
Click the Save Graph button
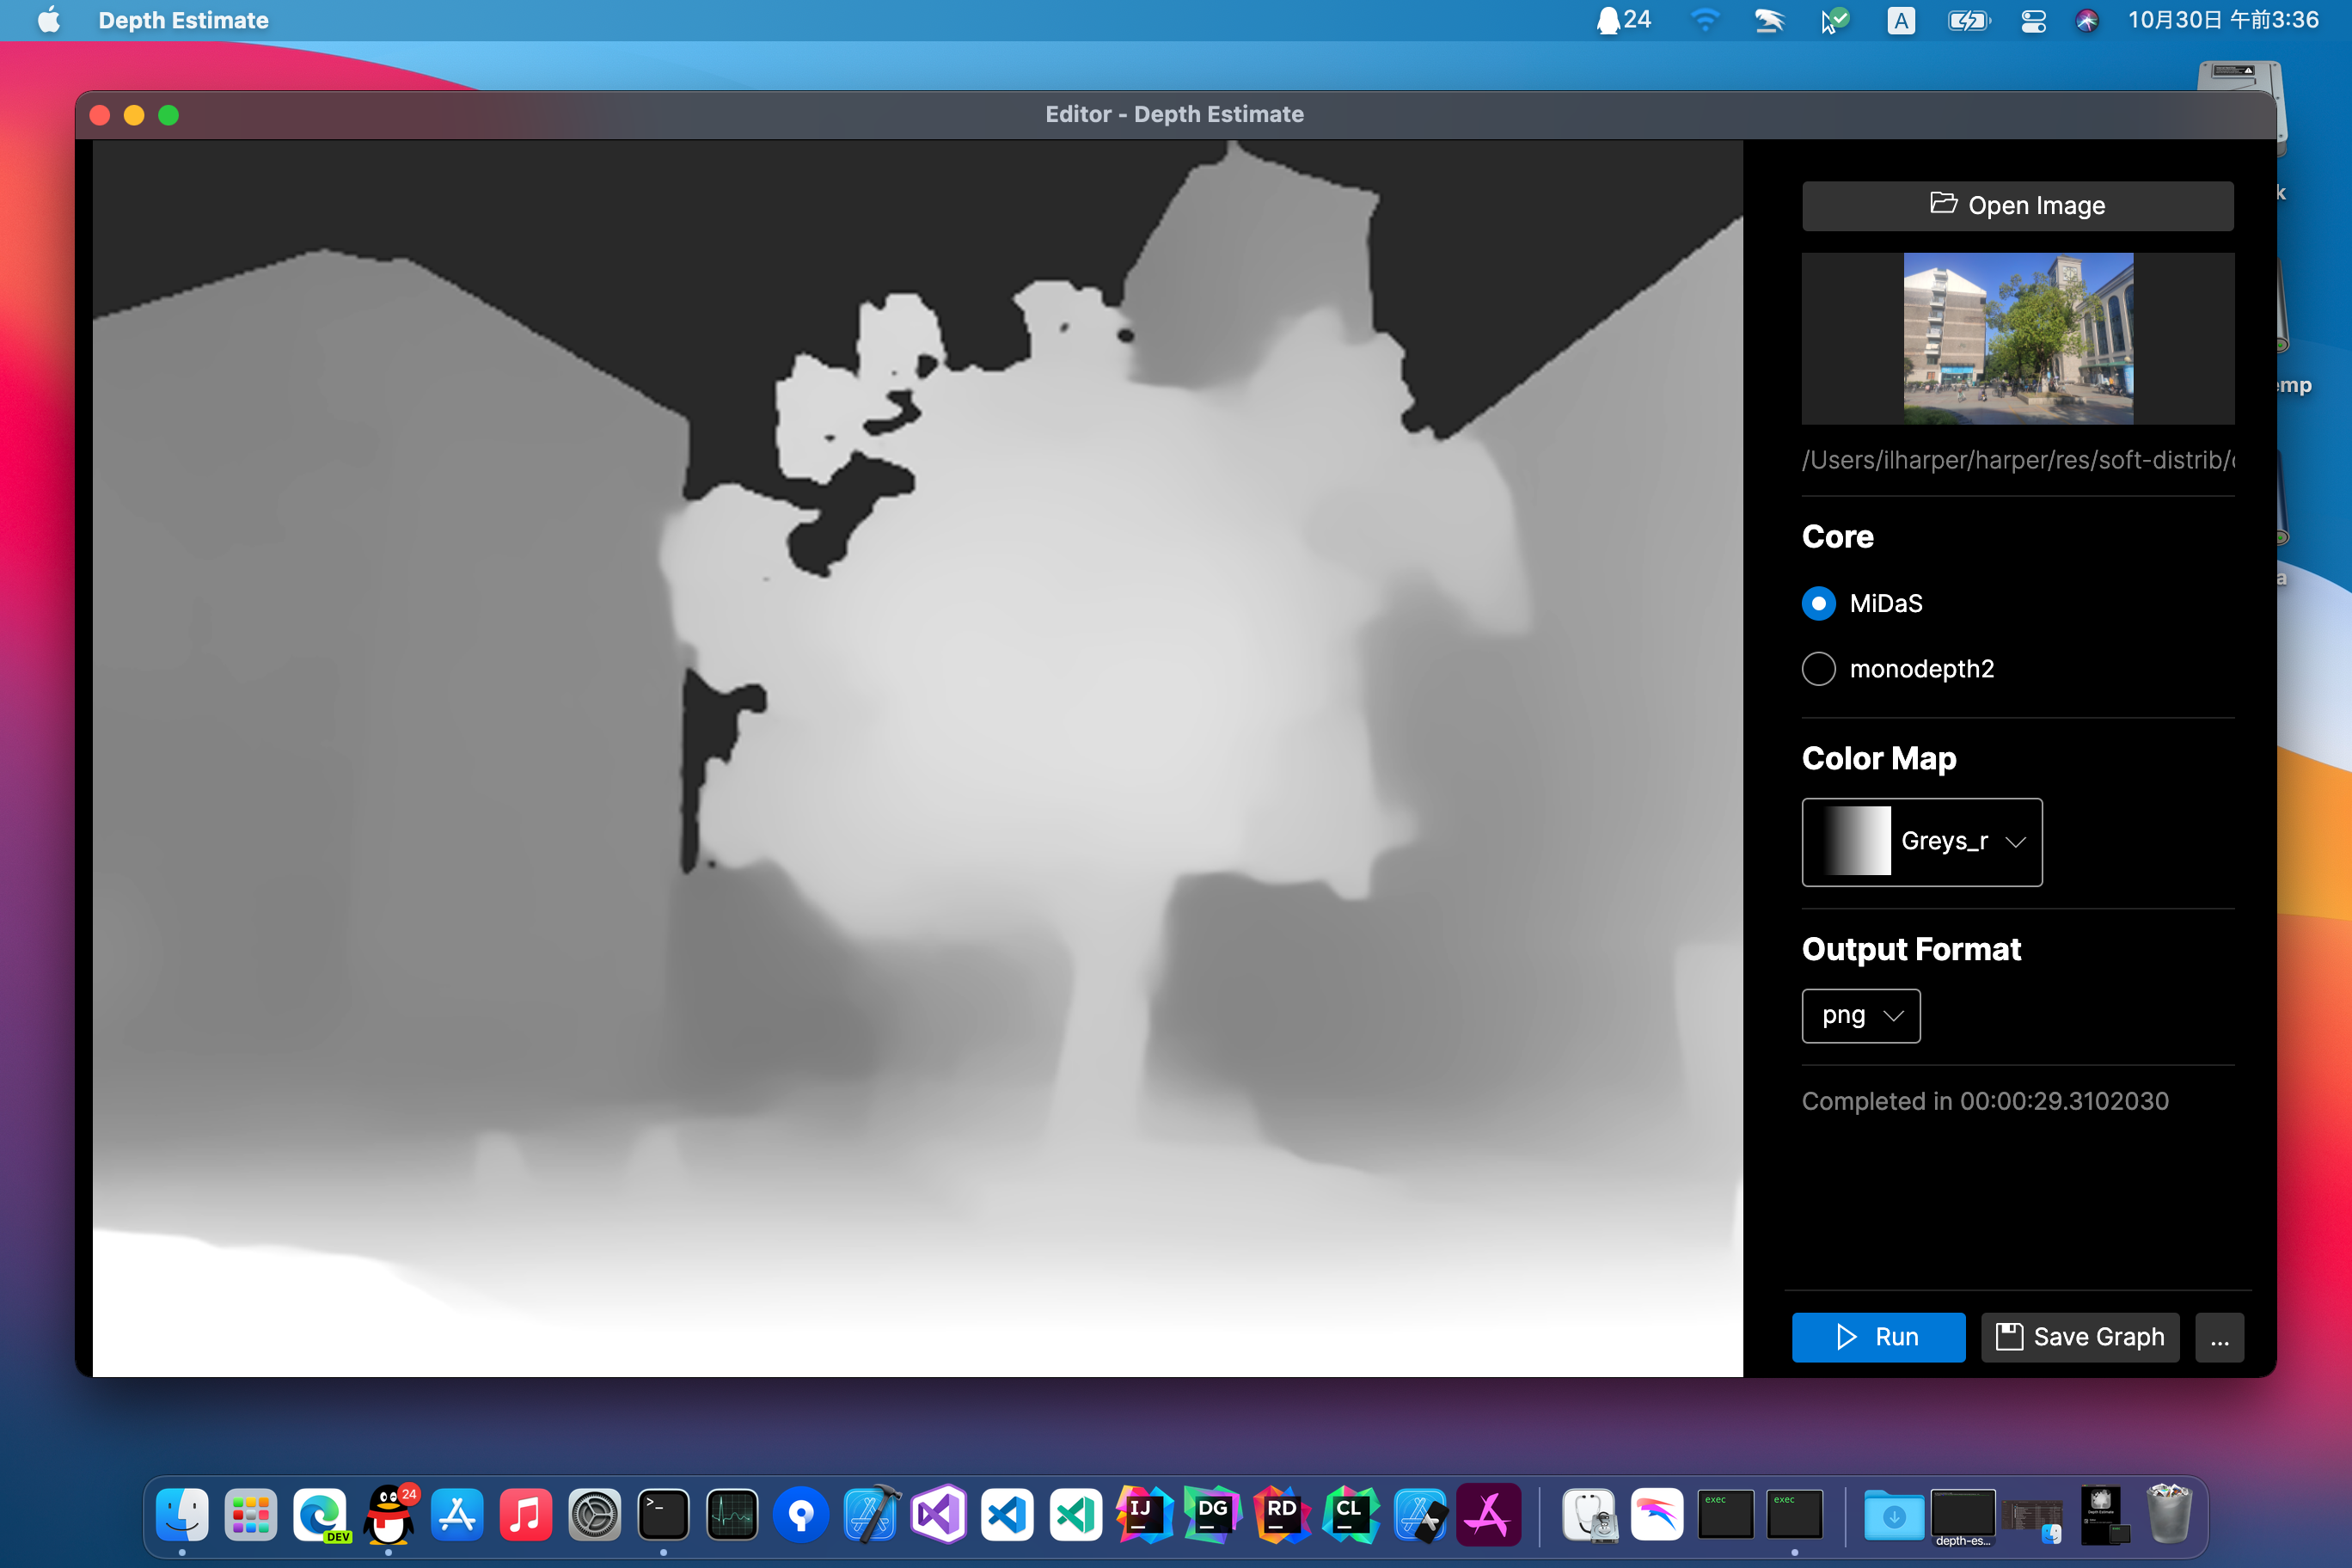[2079, 1337]
